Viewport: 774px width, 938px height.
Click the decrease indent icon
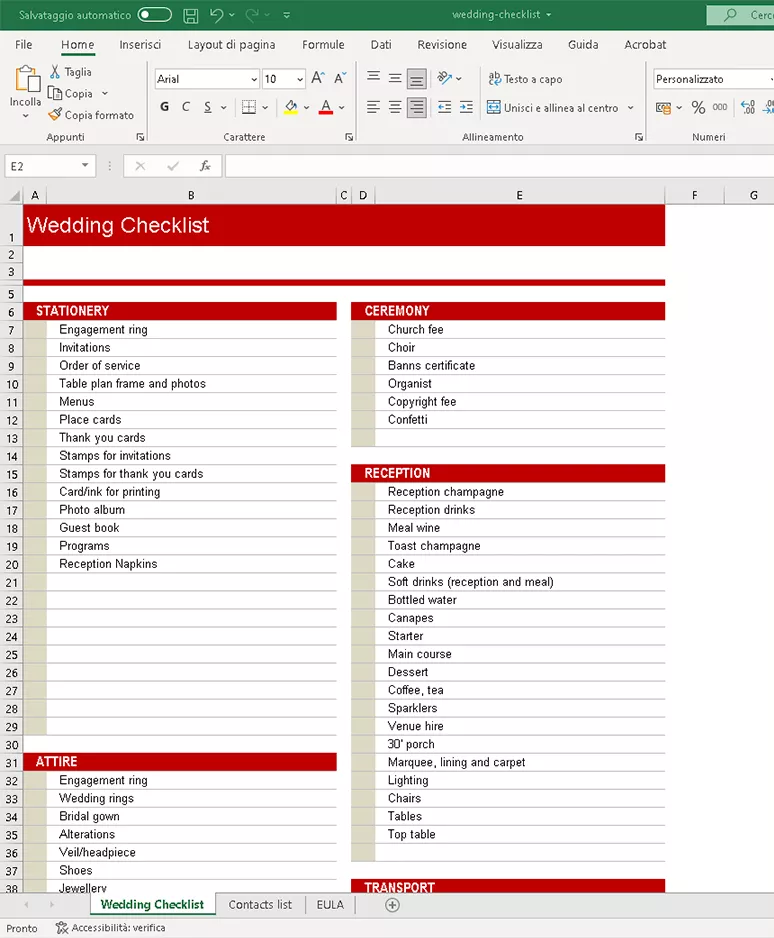click(444, 107)
